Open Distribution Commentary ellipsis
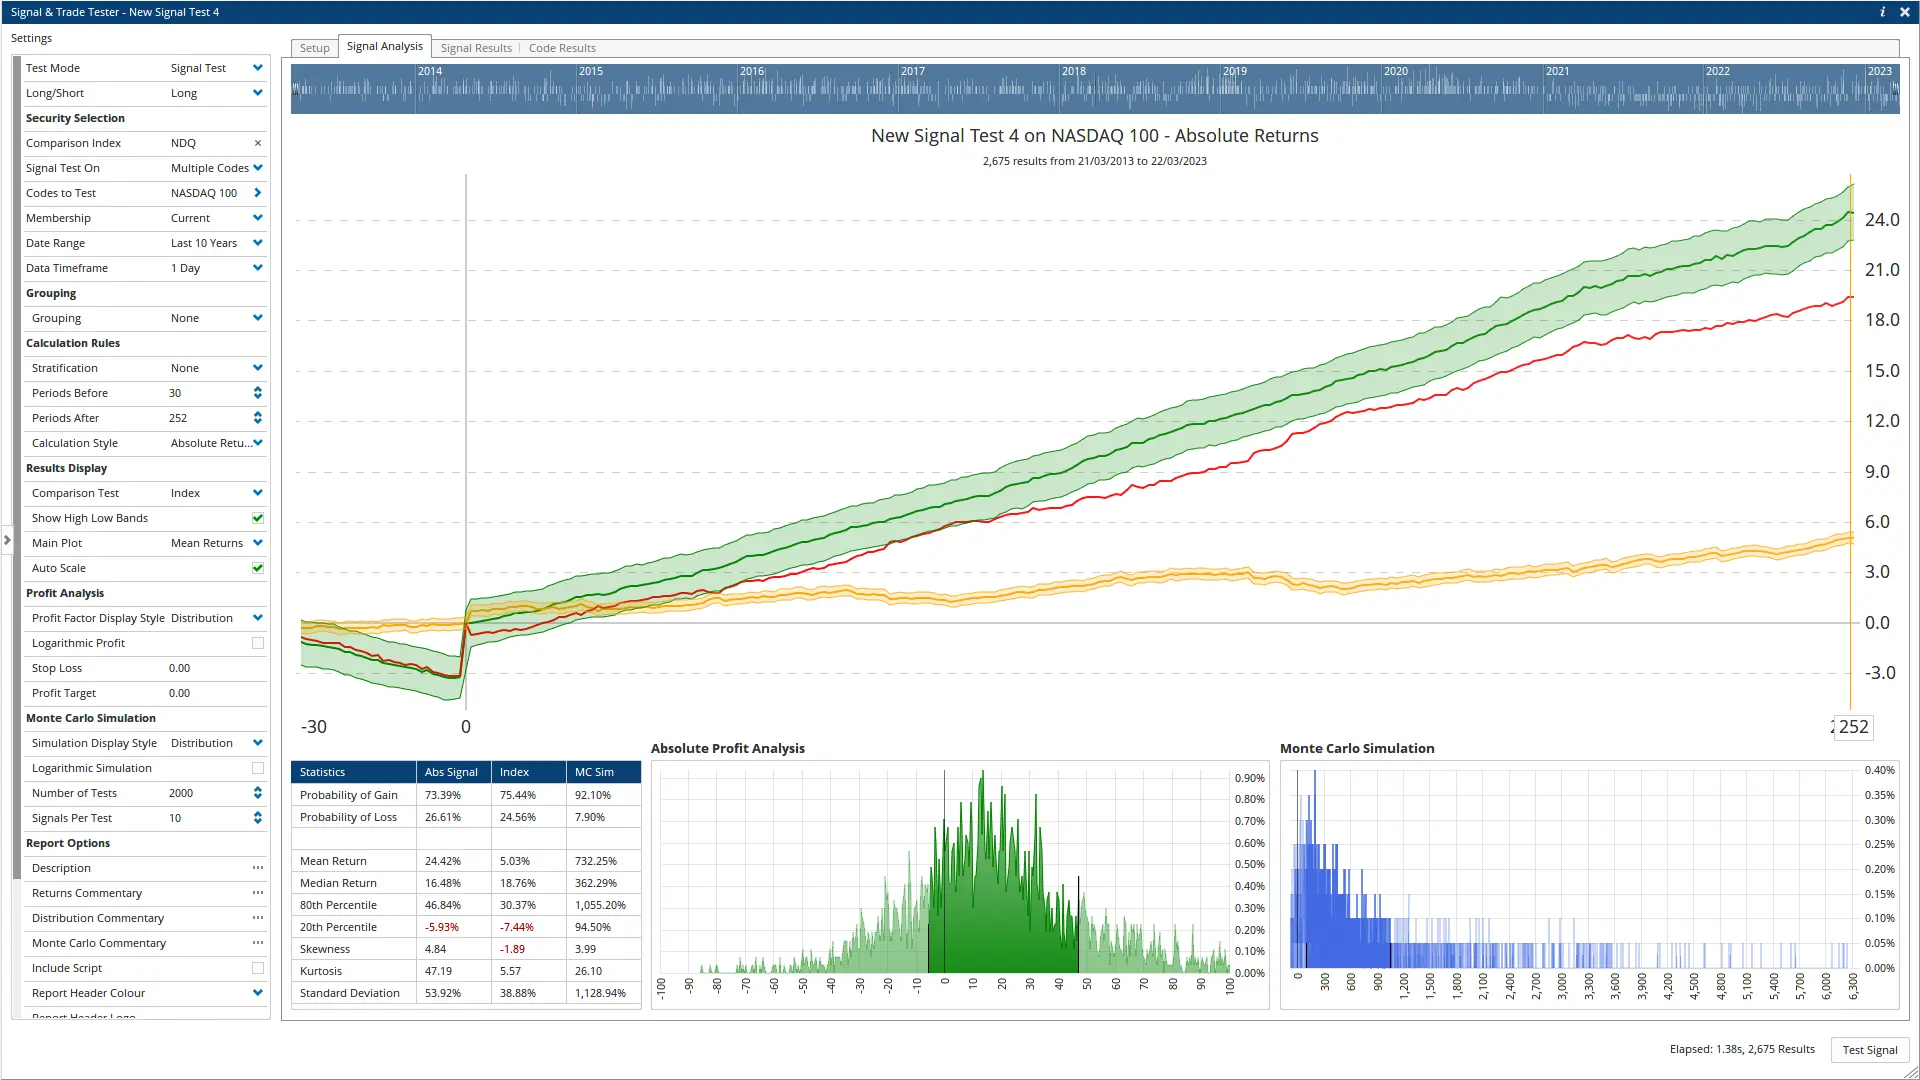1920x1080 pixels. tap(258, 918)
